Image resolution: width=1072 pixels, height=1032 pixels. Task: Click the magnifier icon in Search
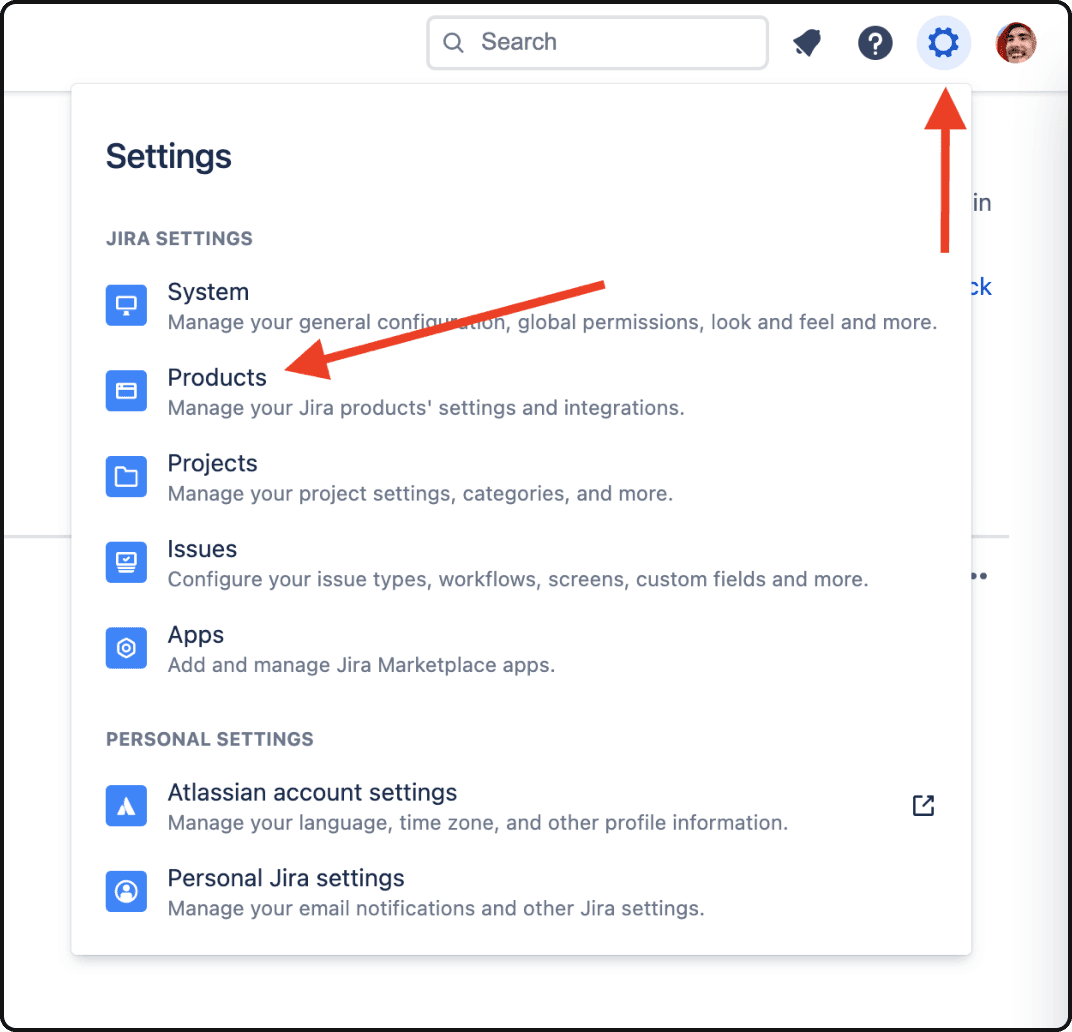453,43
